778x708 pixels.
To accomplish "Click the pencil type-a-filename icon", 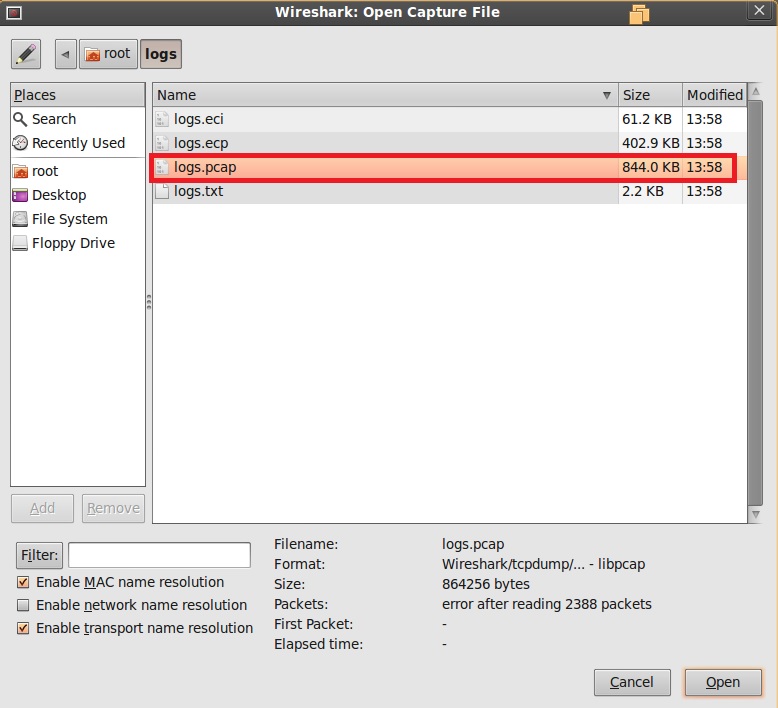I will click(x=26, y=54).
